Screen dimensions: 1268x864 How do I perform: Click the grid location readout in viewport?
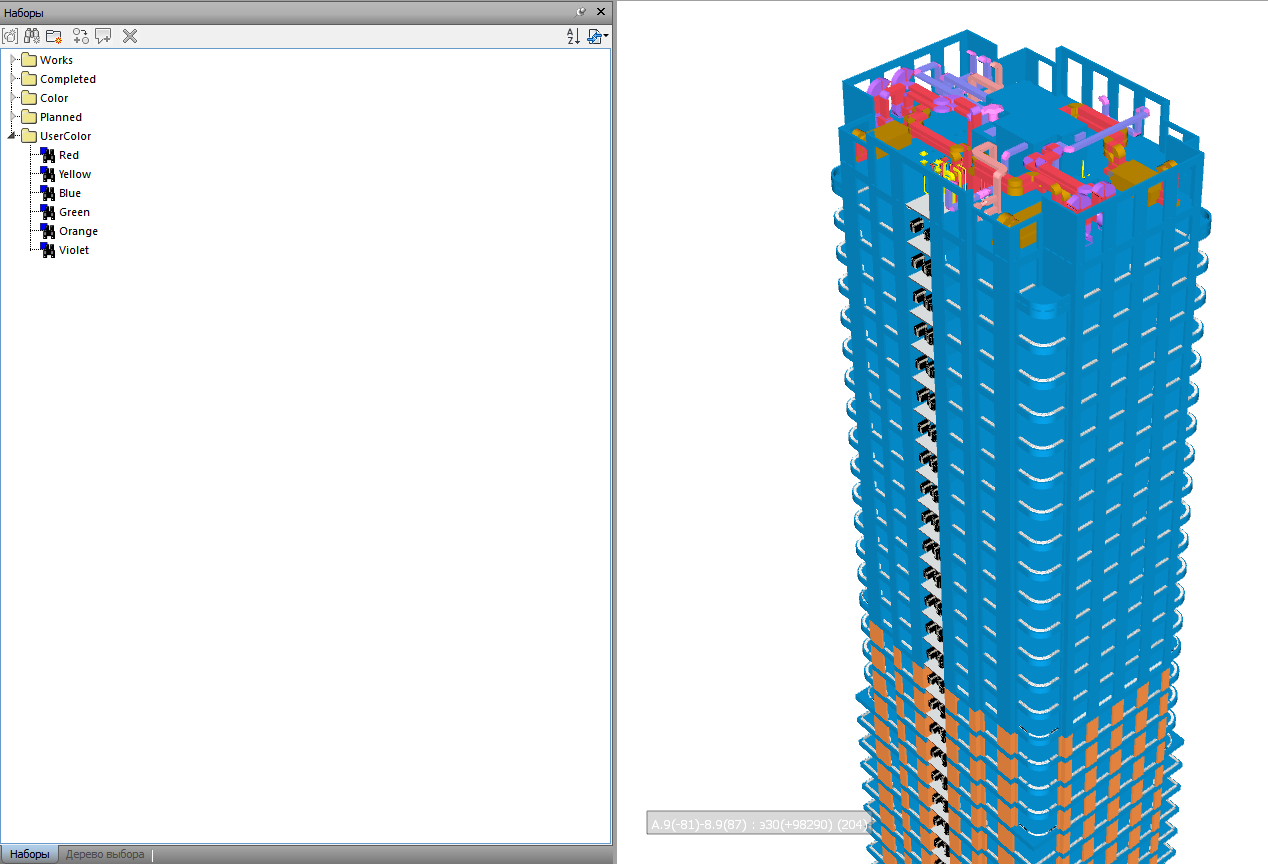pyautogui.click(x=760, y=824)
